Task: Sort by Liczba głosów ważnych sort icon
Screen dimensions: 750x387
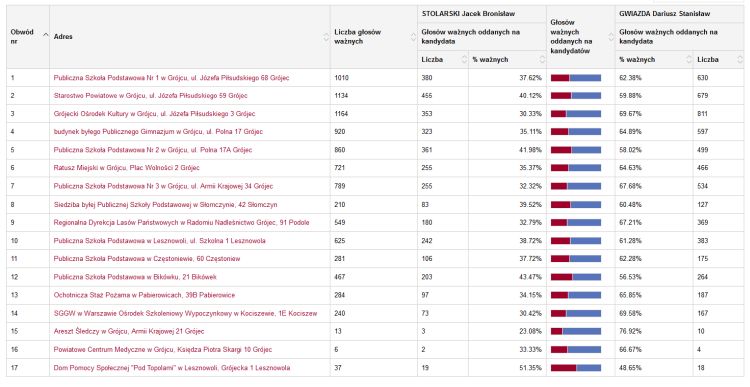Action: click(414, 37)
